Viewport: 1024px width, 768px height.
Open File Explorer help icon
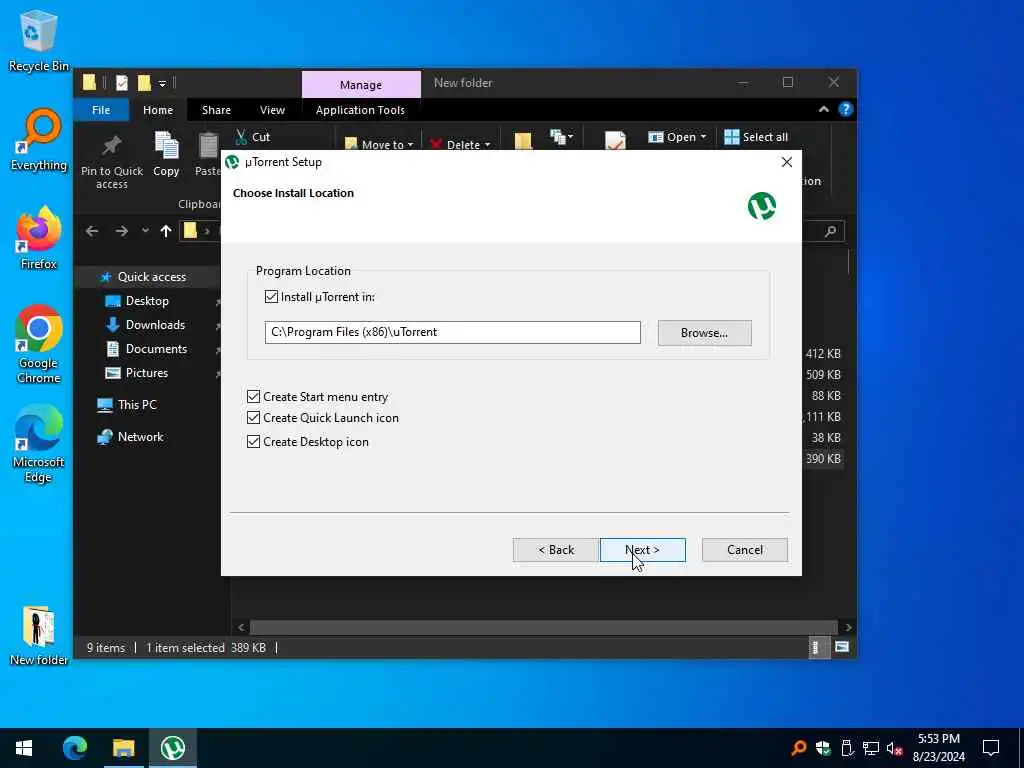846,109
